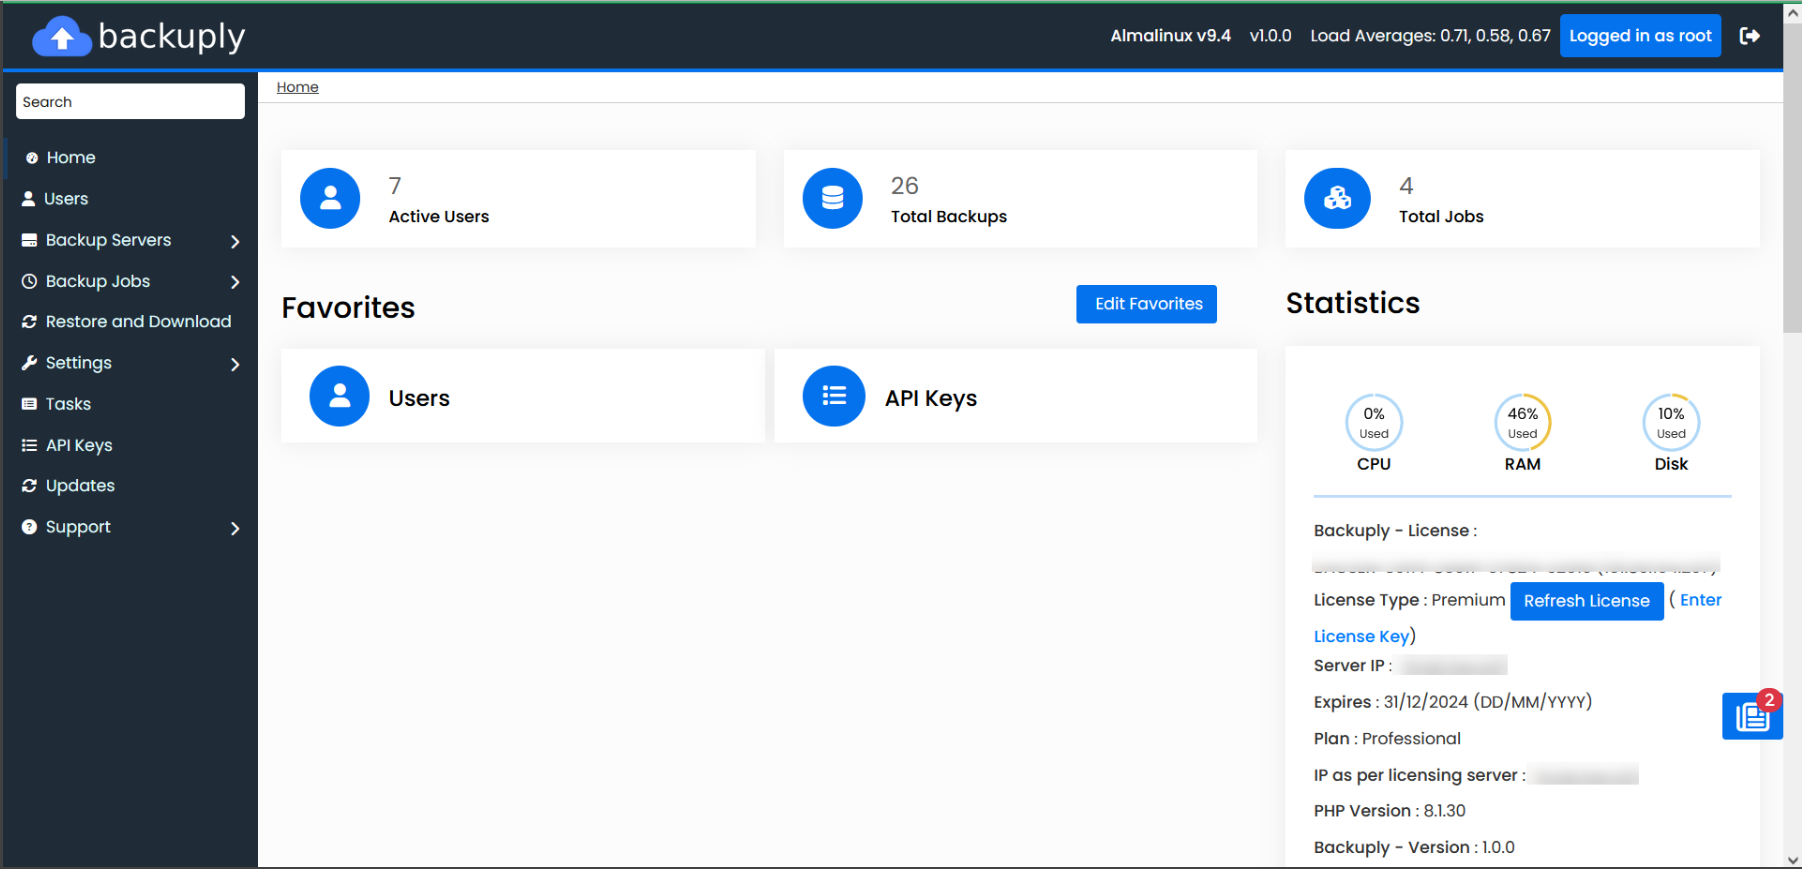This screenshot has height=869, width=1802.
Task: Click the API Keys favorite list icon
Action: 834,396
